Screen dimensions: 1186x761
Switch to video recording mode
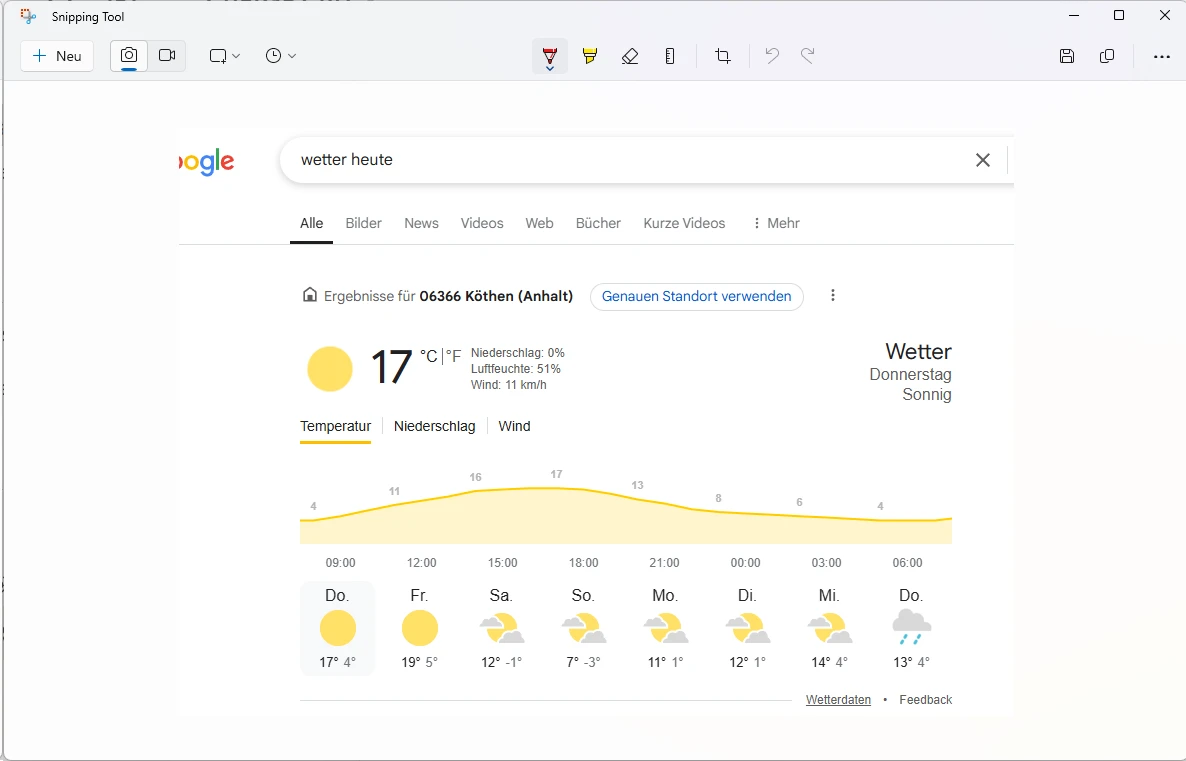(x=167, y=56)
